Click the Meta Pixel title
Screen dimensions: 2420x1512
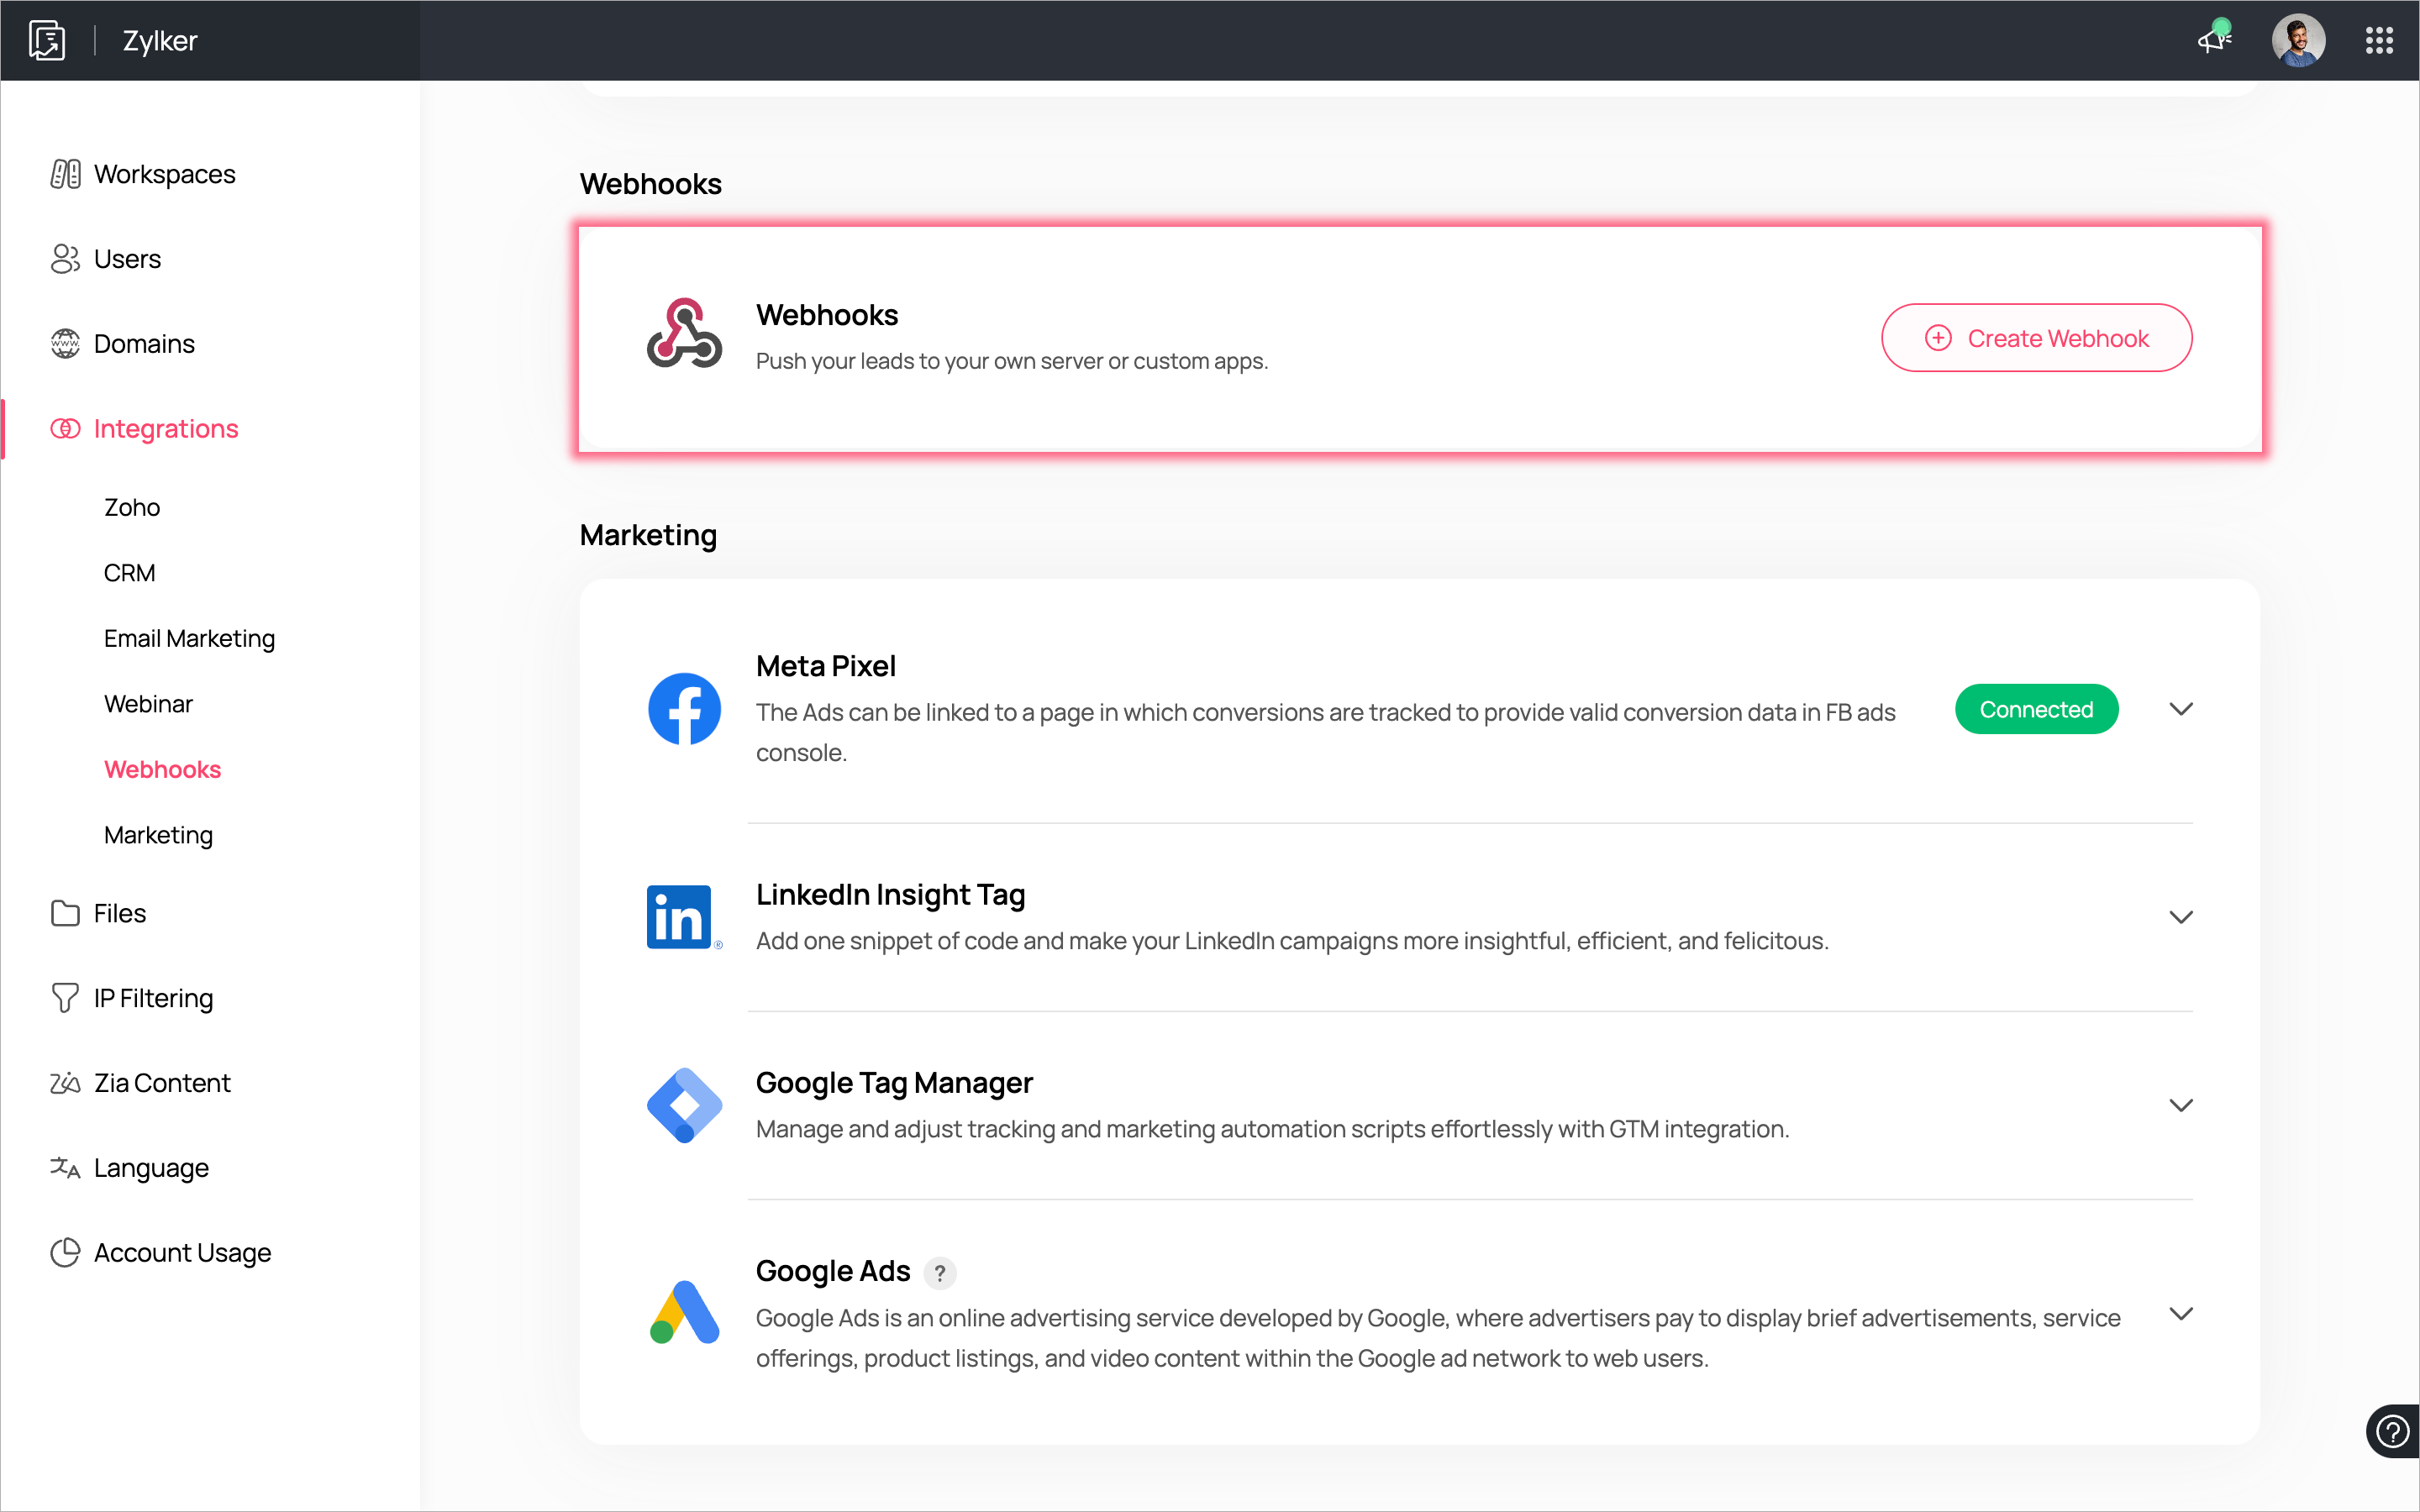point(825,666)
